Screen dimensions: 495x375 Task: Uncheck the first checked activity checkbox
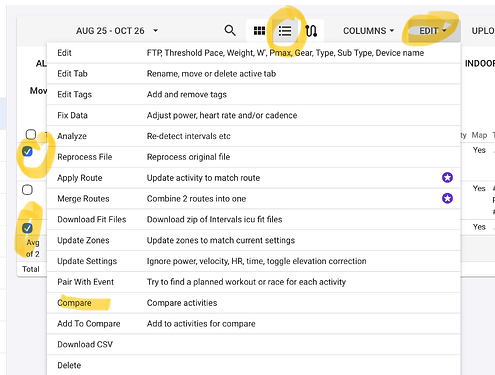pyautogui.click(x=27, y=152)
